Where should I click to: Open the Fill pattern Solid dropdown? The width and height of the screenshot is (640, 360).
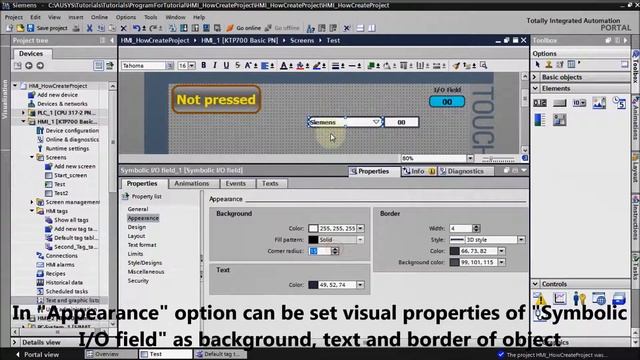tap(360, 240)
